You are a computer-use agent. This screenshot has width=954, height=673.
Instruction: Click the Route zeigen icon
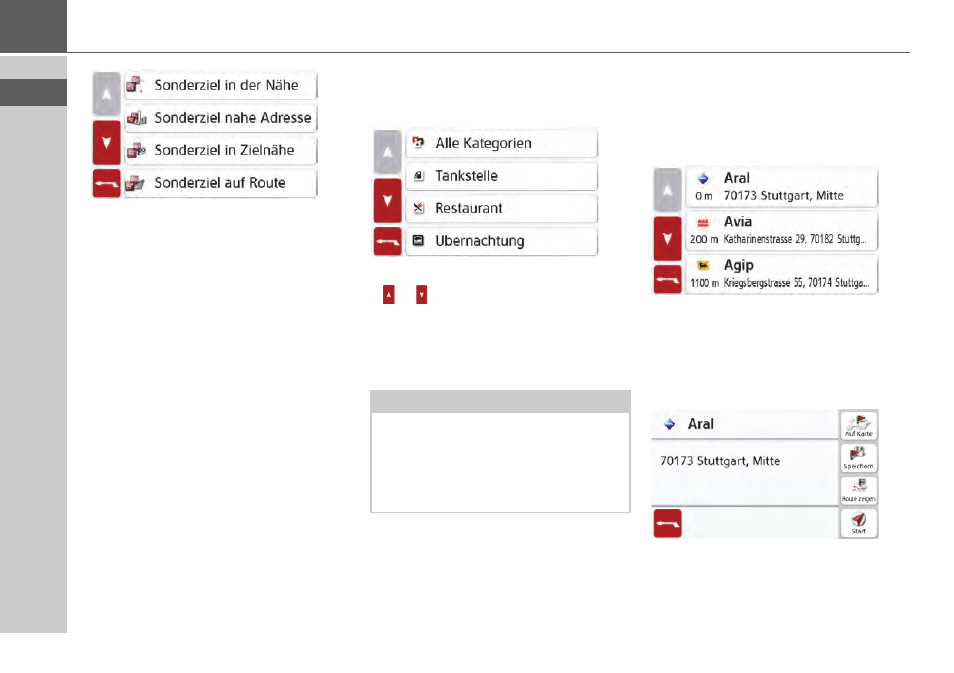point(858,490)
